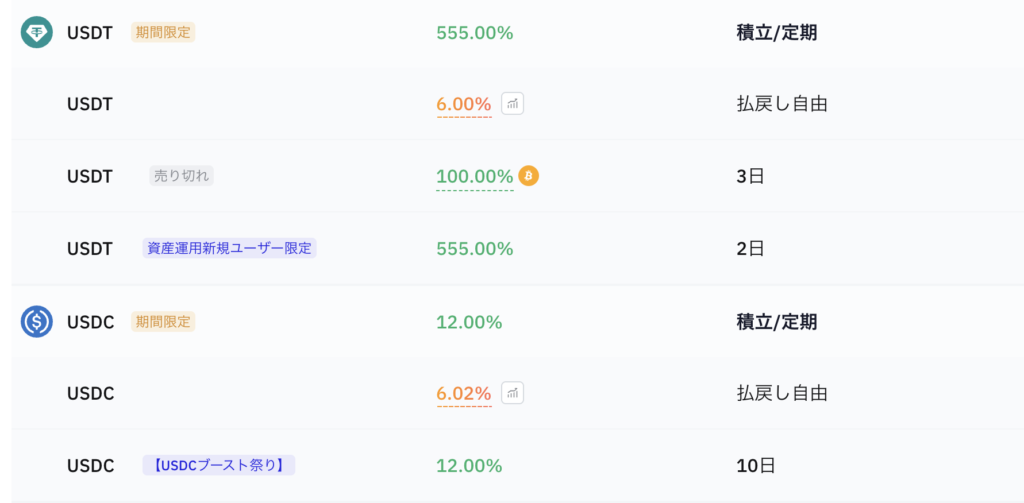
Task: Click the underlined 6.02% USDC rate
Action: click(x=463, y=394)
